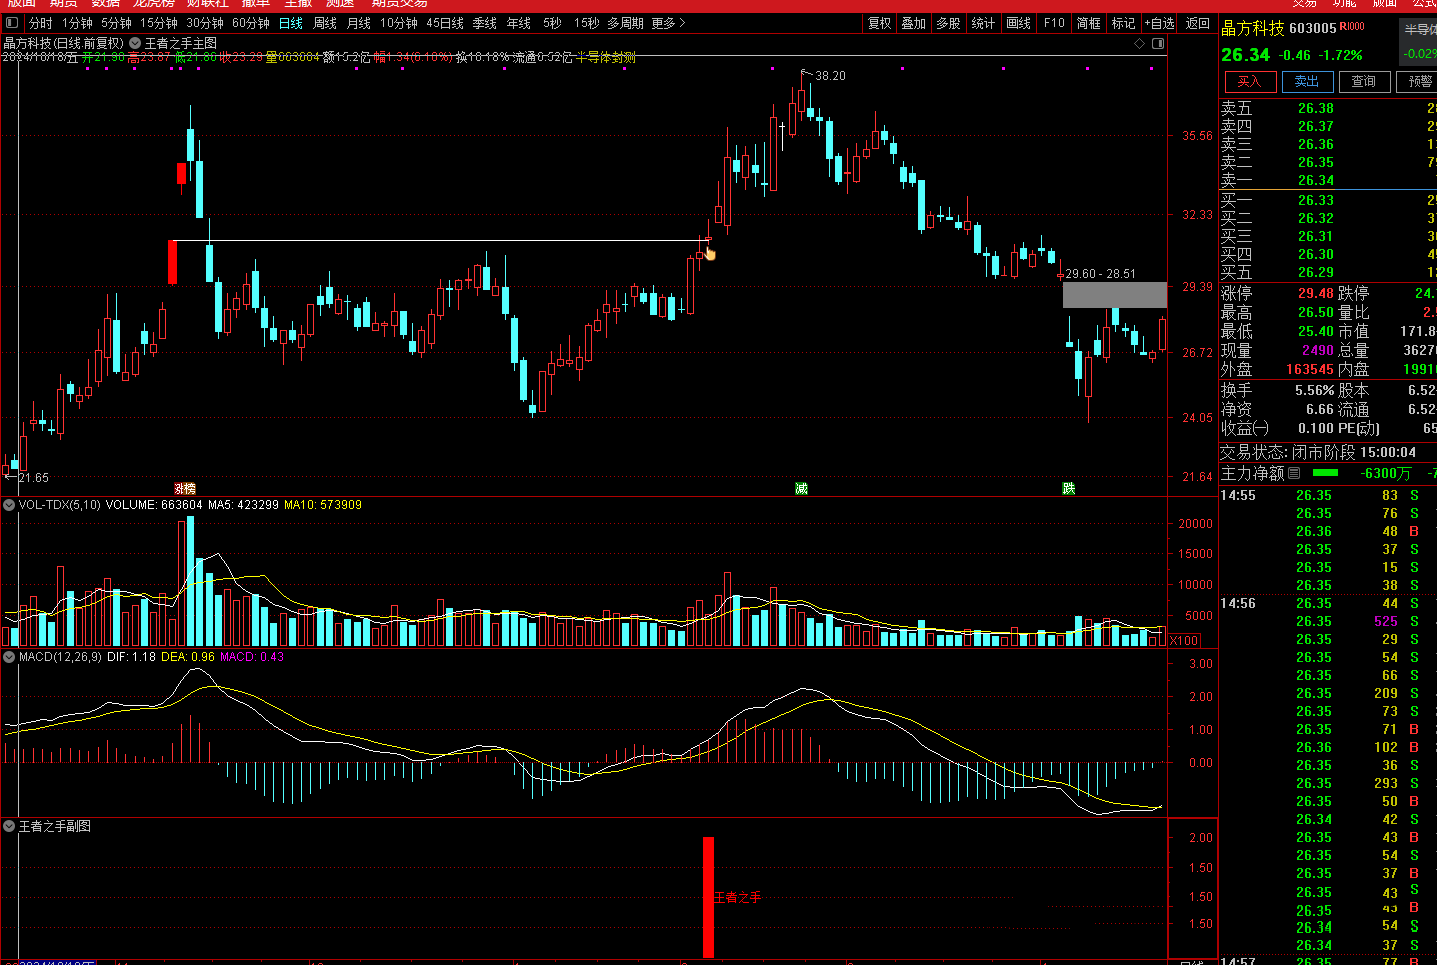Image resolution: width=1437 pixels, height=965 pixels.
Task: Open the MACD indicator dropdown arrow
Action: [9, 657]
